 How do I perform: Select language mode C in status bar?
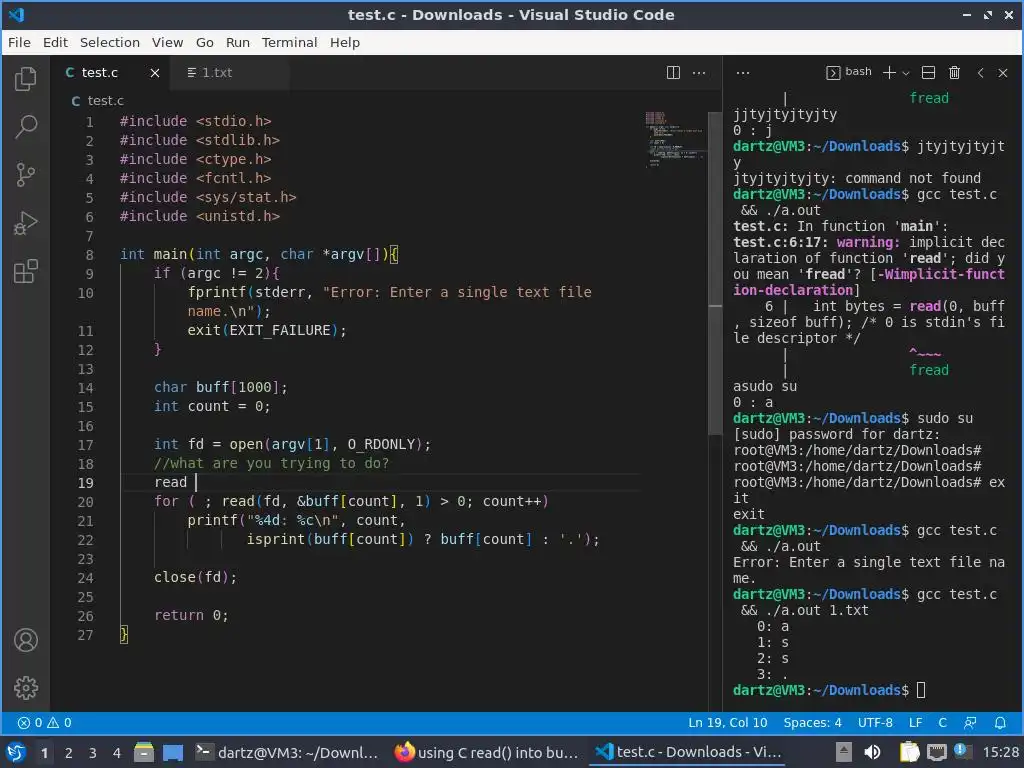[x=942, y=723]
